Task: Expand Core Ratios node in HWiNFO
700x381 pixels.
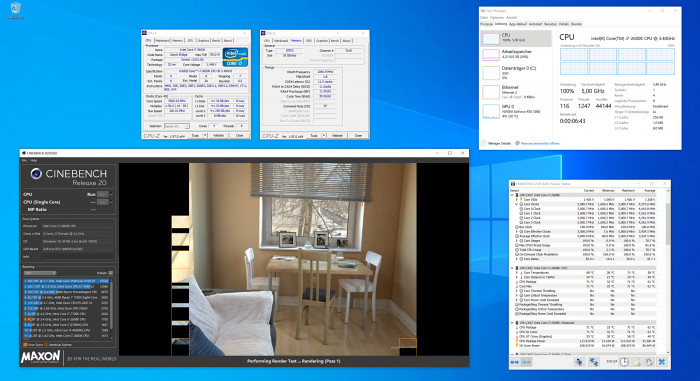Action: (517, 259)
